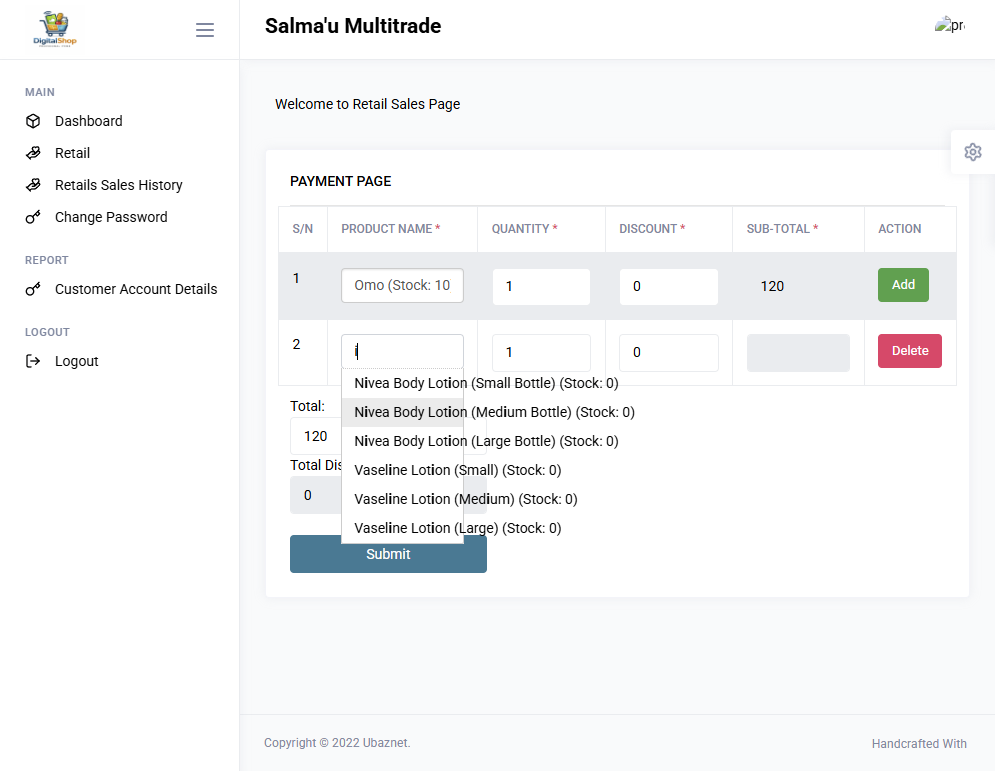The width and height of the screenshot is (995, 771).
Task: Log out via the Logout item
Action: tap(77, 361)
